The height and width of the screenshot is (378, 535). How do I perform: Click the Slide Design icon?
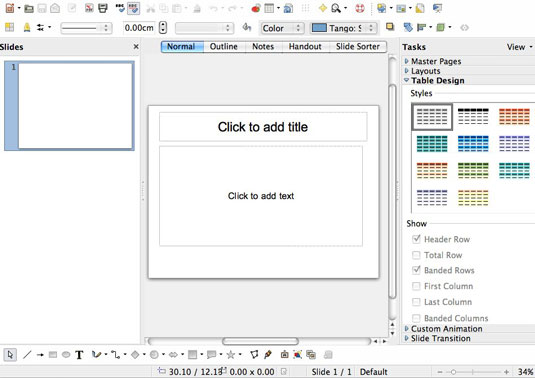pyautogui.click(x=420, y=8)
